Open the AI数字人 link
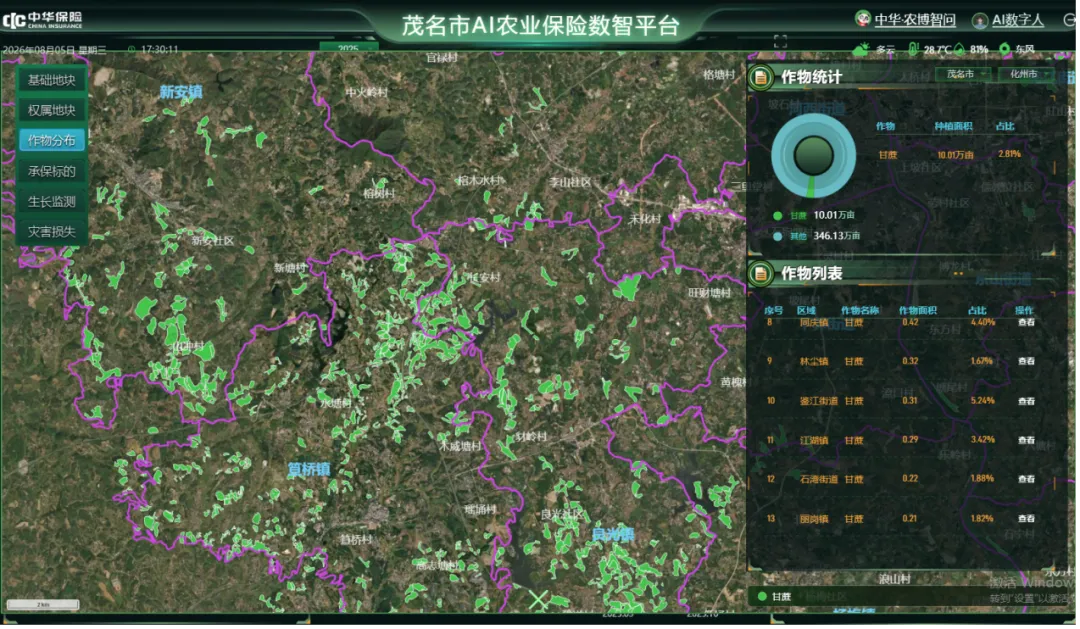Viewport: 1080px width, 629px height. tap(1017, 20)
